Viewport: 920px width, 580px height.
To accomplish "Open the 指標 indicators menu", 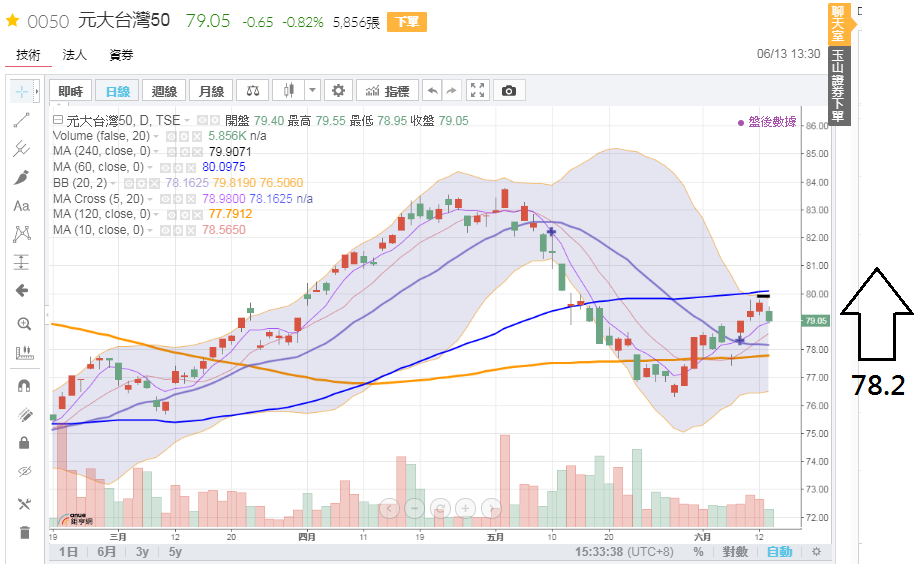I will tap(387, 91).
